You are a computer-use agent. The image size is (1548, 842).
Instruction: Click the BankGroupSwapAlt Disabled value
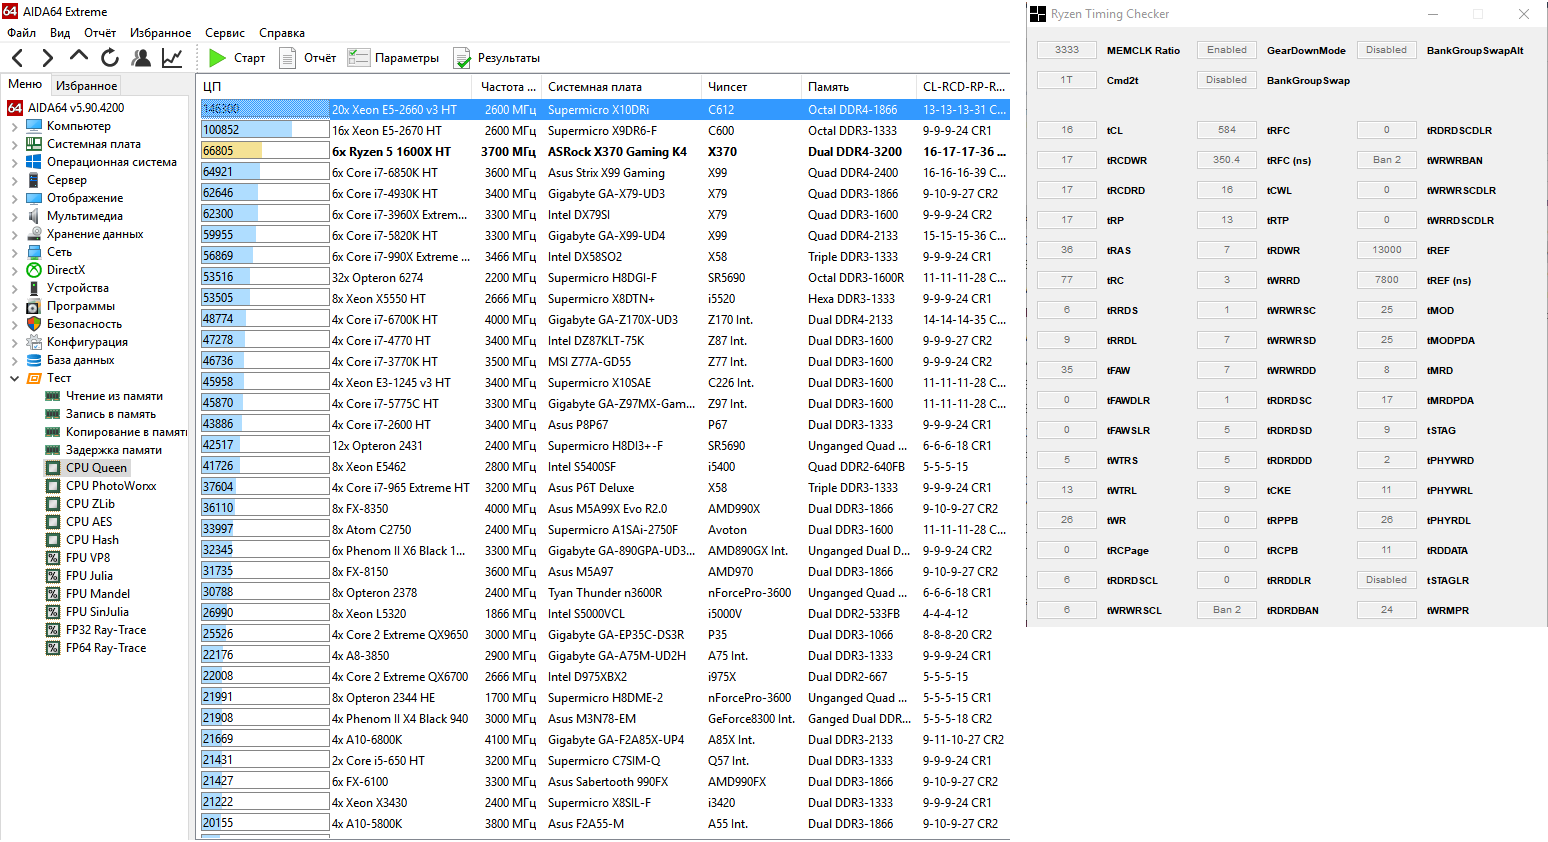(x=1387, y=50)
